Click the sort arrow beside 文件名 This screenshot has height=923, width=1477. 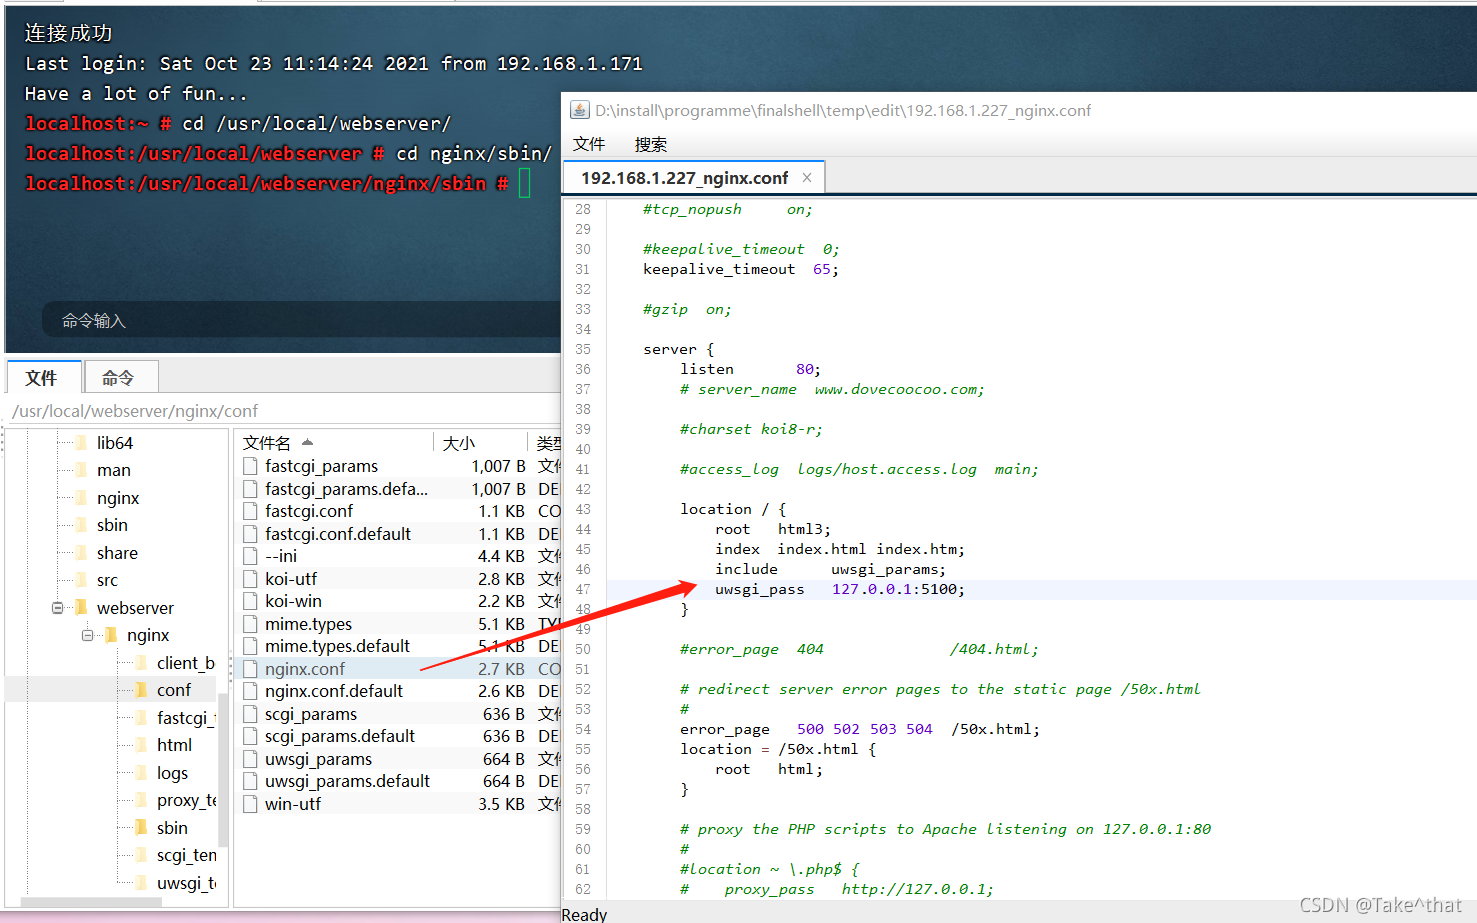pyautogui.click(x=307, y=442)
